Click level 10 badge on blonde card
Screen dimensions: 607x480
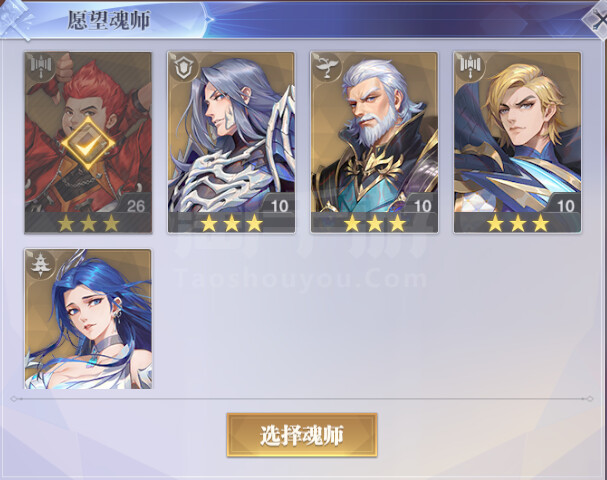tap(565, 206)
